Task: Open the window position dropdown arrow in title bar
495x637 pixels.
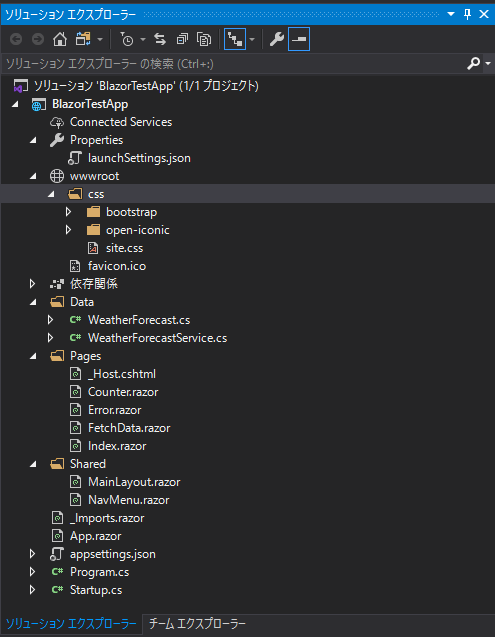Action: pyautogui.click(x=451, y=14)
